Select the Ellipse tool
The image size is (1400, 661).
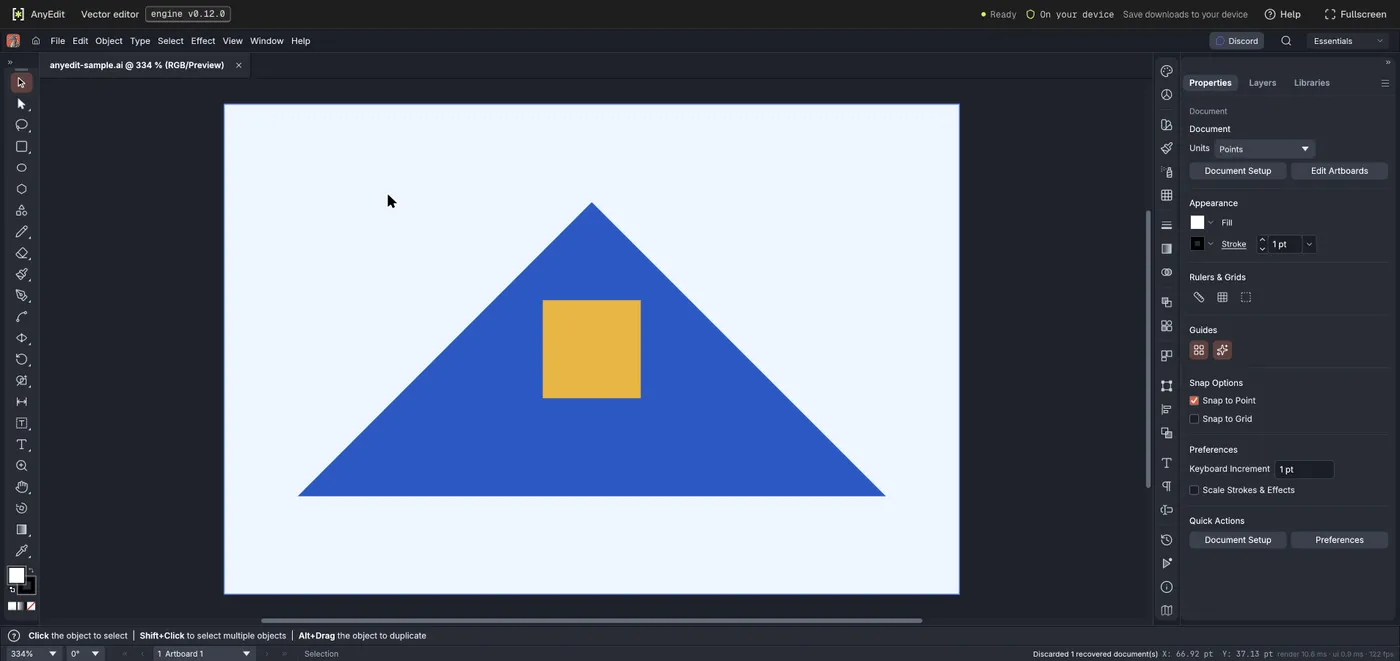tap(21, 168)
